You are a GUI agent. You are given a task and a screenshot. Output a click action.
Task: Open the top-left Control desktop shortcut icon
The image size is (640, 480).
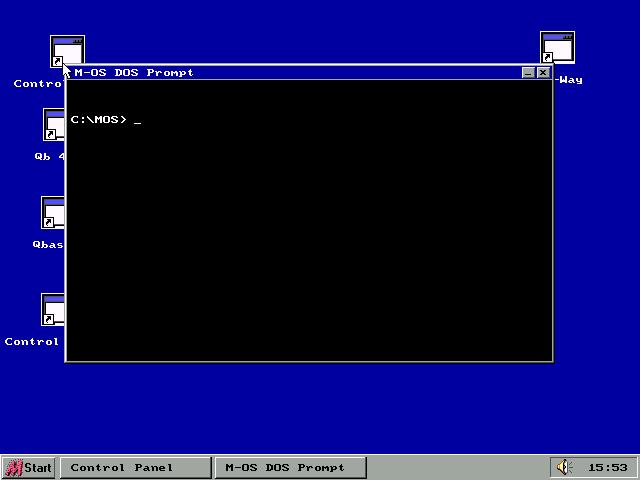point(66,50)
